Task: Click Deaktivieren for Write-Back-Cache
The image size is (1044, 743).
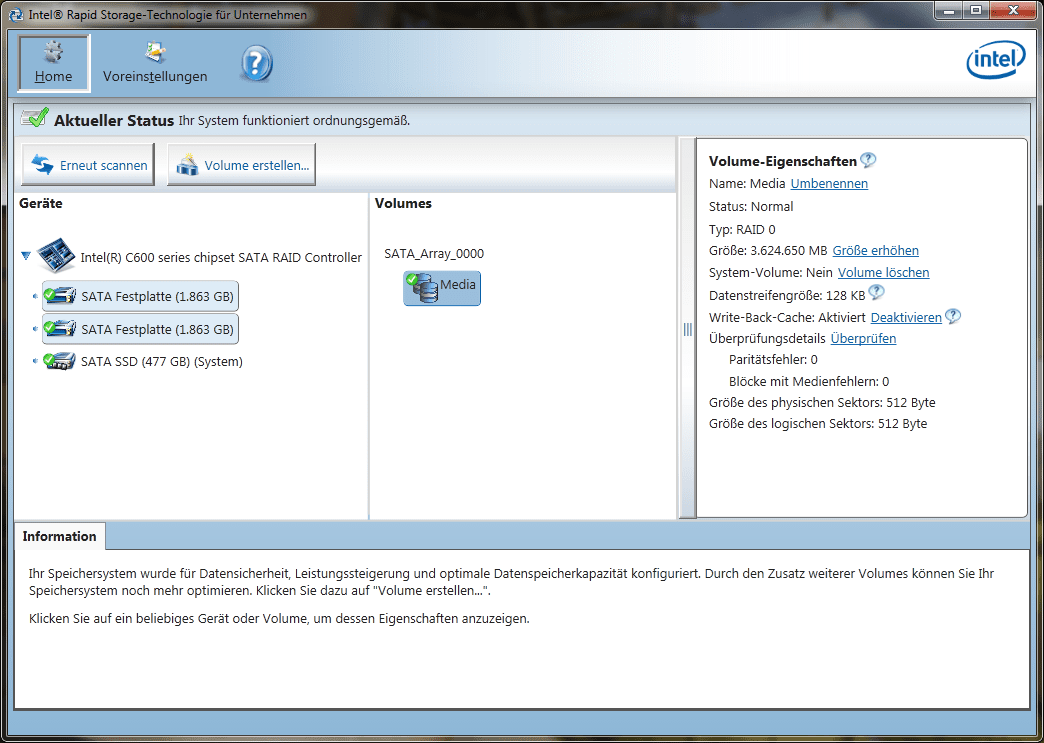Action: [x=906, y=318]
